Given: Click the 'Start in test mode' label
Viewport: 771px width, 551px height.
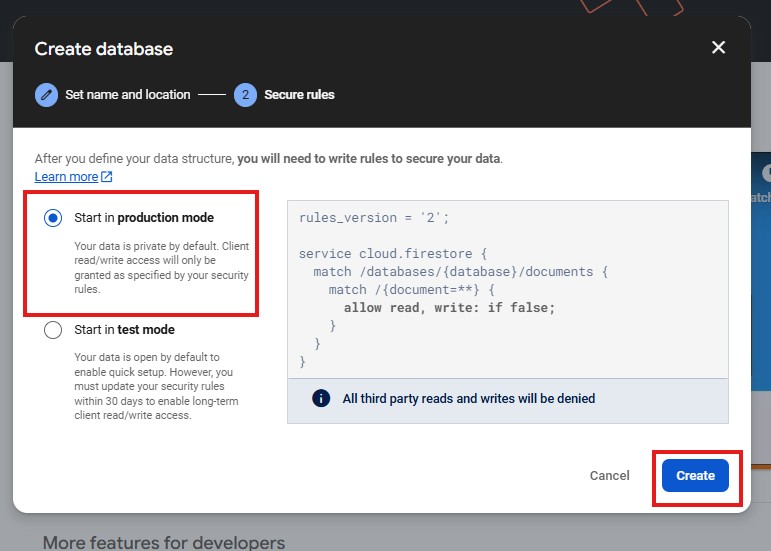Looking at the screenshot, I should [x=125, y=330].
